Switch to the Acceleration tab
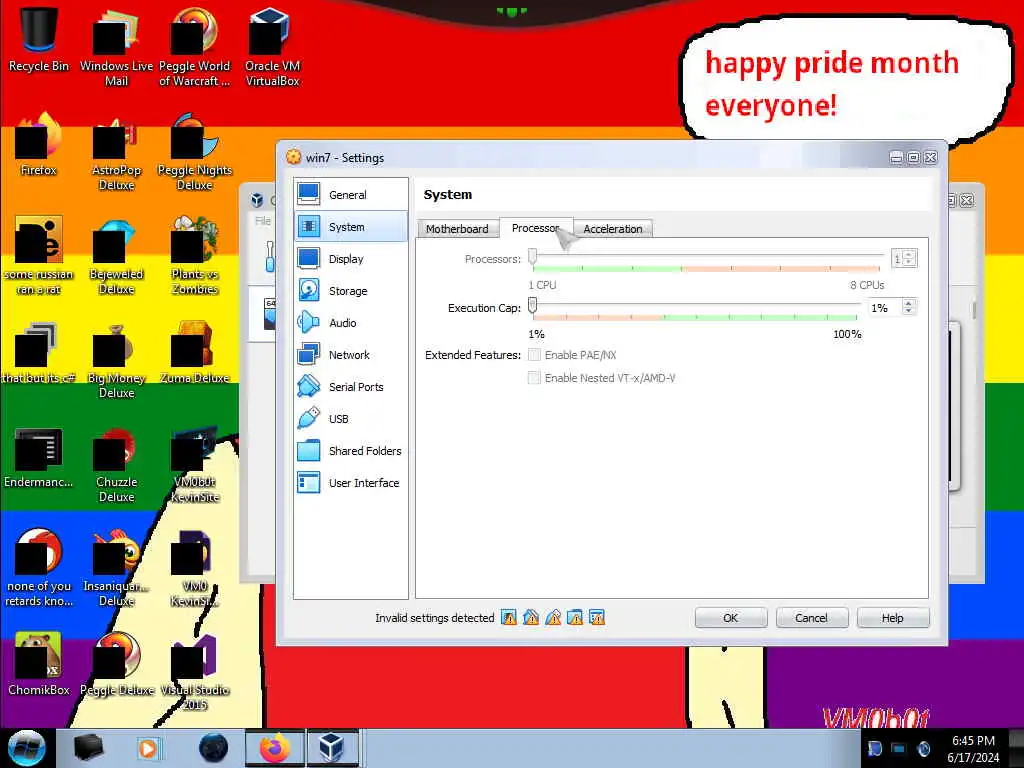The height and width of the screenshot is (768, 1024). click(x=613, y=229)
